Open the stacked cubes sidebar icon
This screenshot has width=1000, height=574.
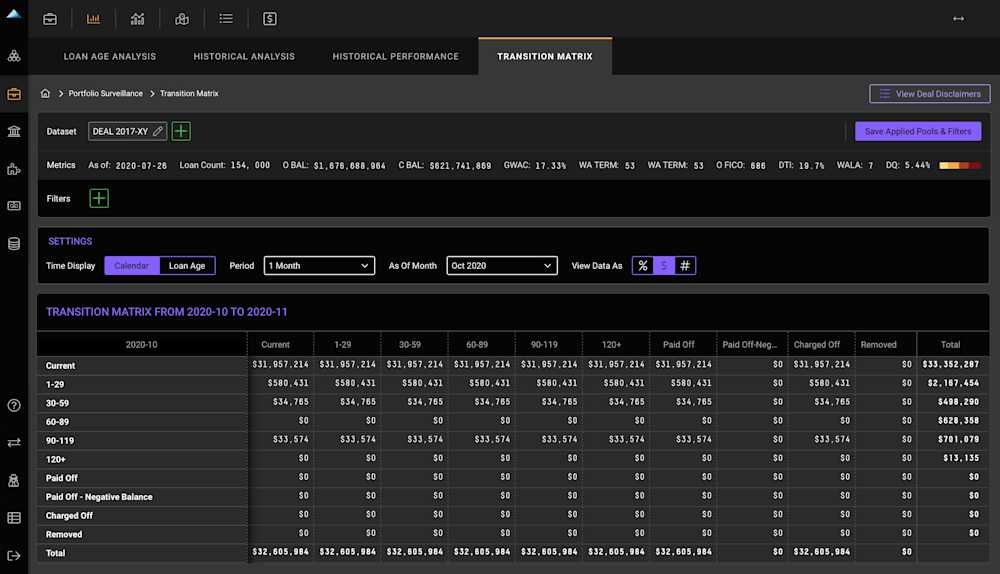tap(14, 56)
